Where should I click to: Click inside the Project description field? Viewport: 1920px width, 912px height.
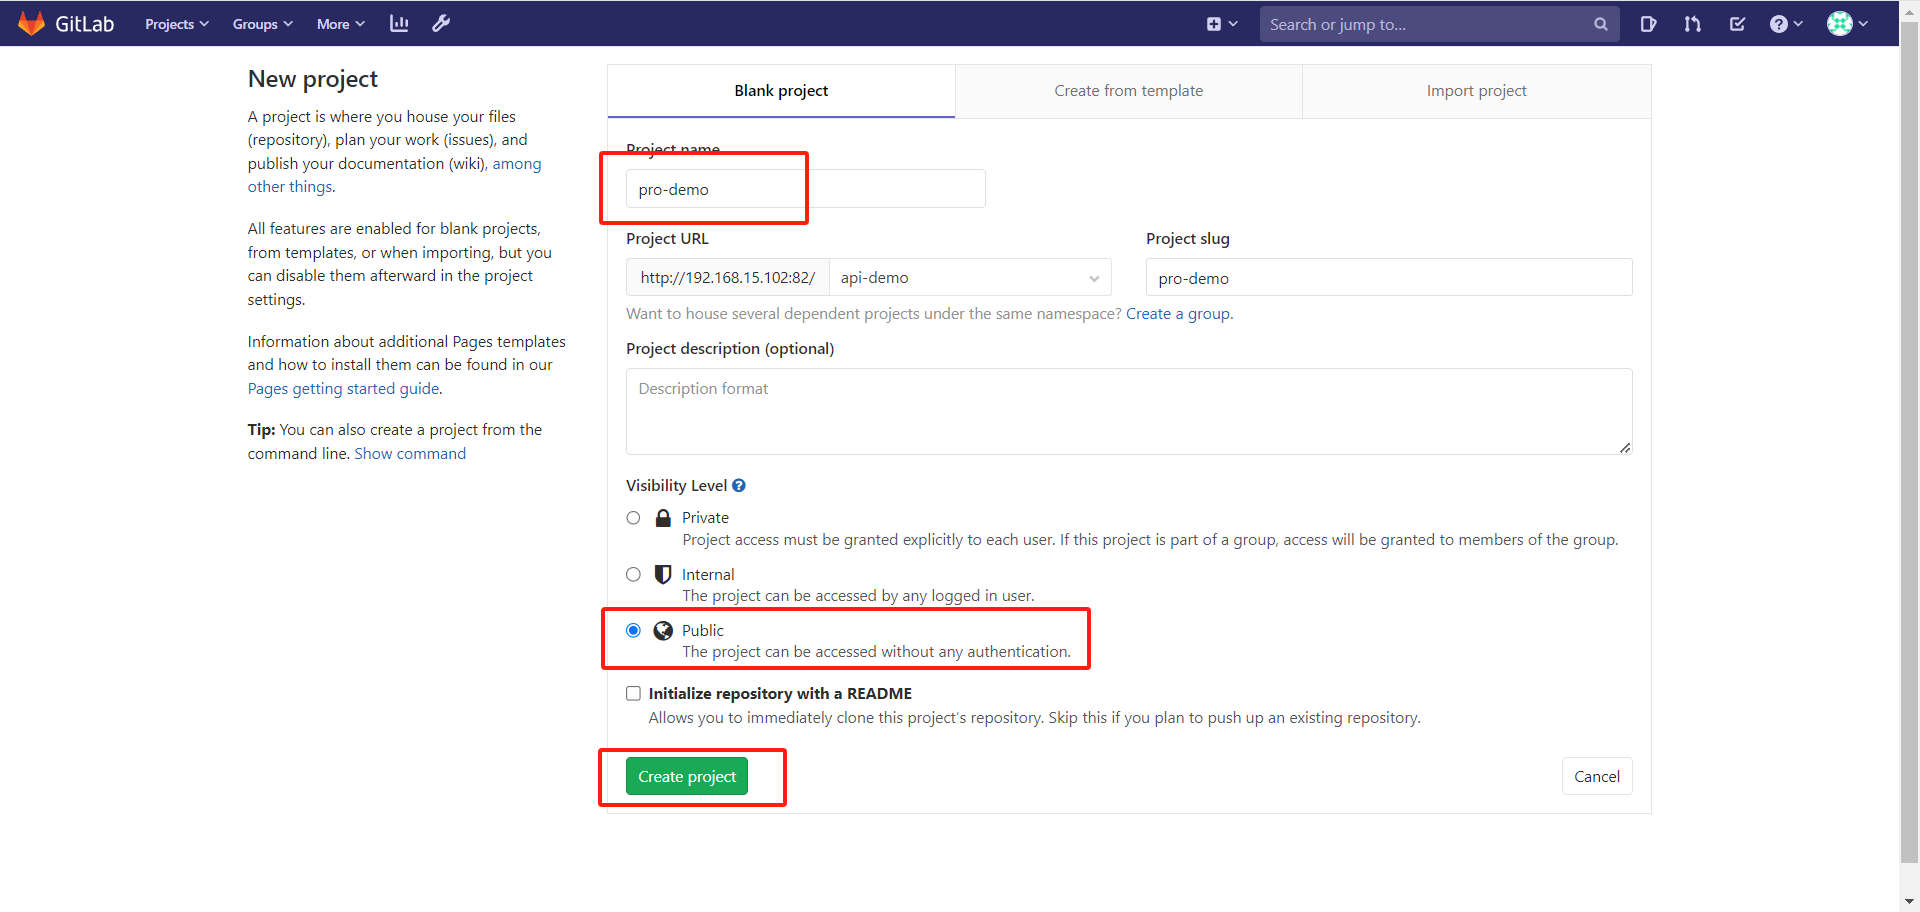pos(1128,411)
